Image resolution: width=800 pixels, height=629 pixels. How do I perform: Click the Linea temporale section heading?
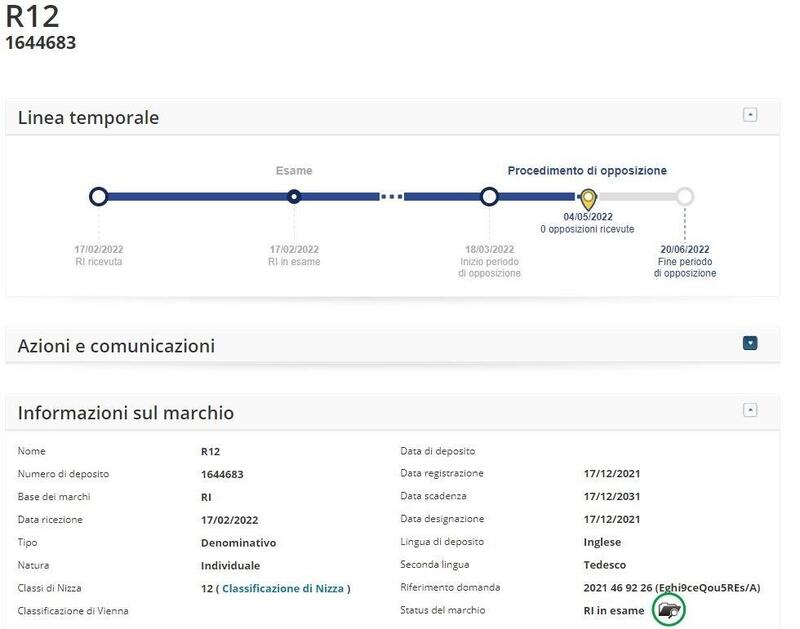click(89, 118)
